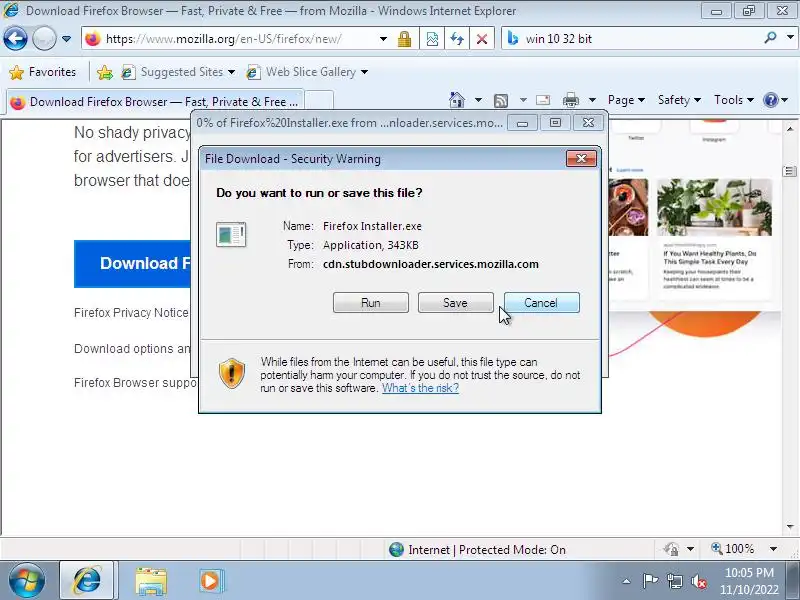Image resolution: width=800 pixels, height=600 pixels.
Task: Click the page vertical scrollbar down arrow
Action: [790, 526]
